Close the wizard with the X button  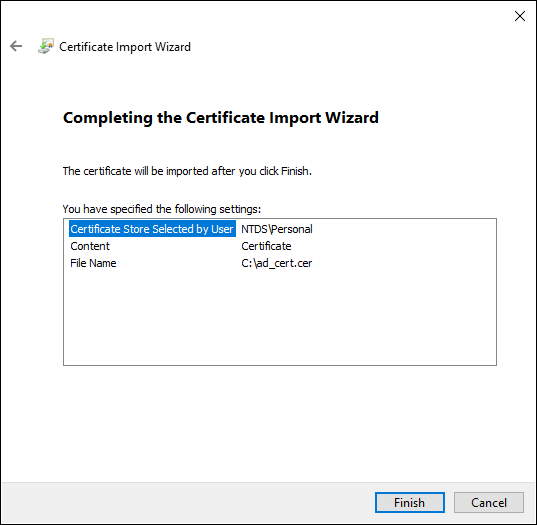(520, 16)
